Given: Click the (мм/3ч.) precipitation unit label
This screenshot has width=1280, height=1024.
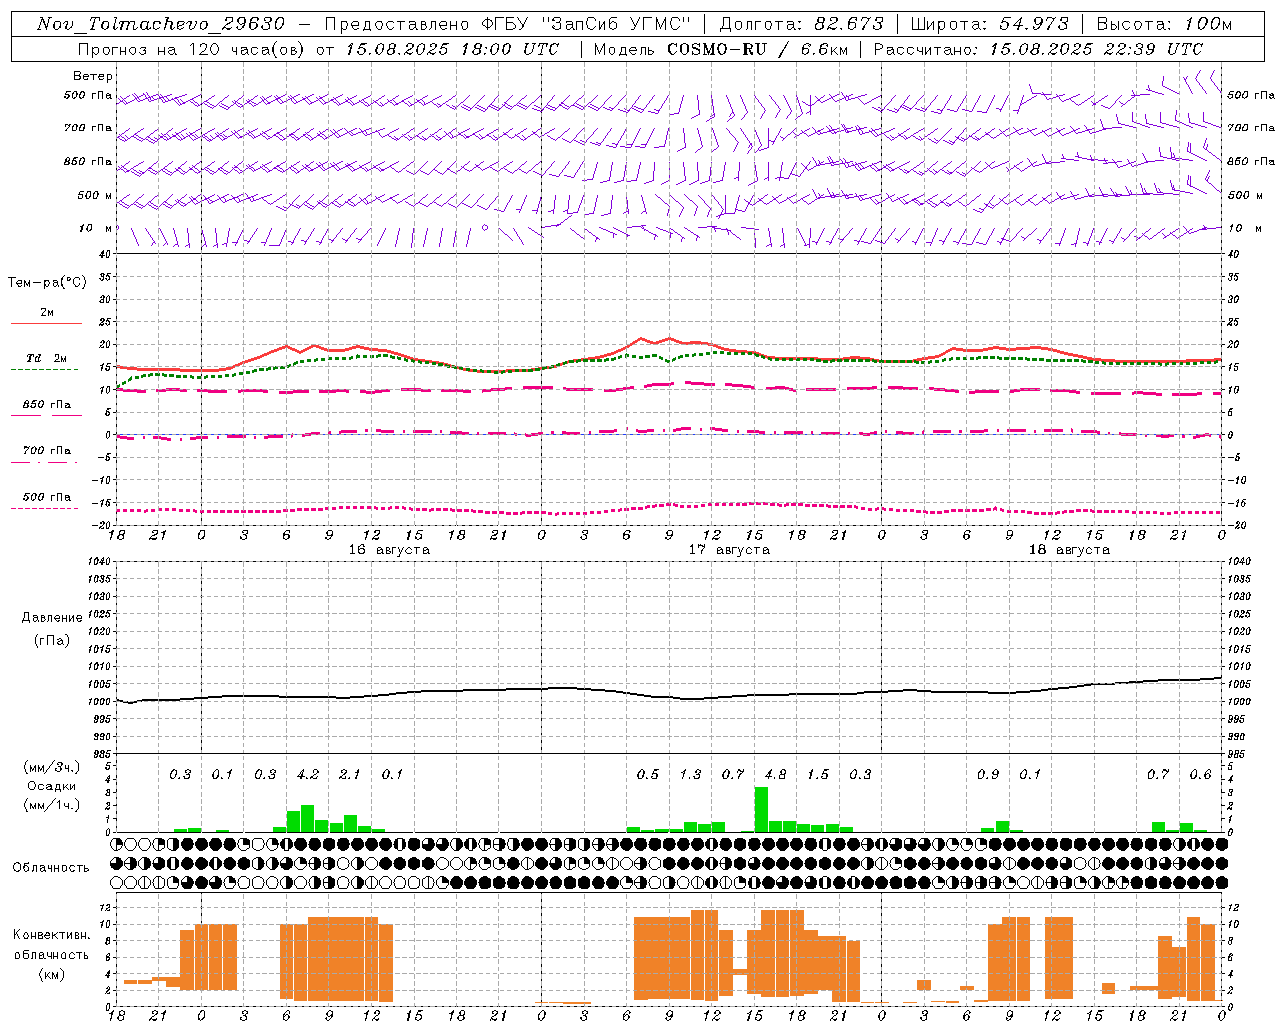Looking at the screenshot, I should point(52,767).
